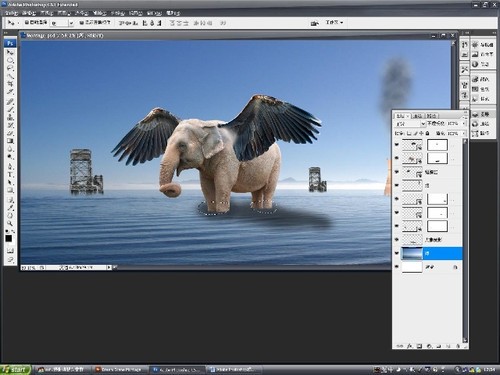Image resolution: width=500 pixels, height=375 pixels.
Task: Hide the selected blue-highlighted sea layer
Action: click(x=397, y=253)
